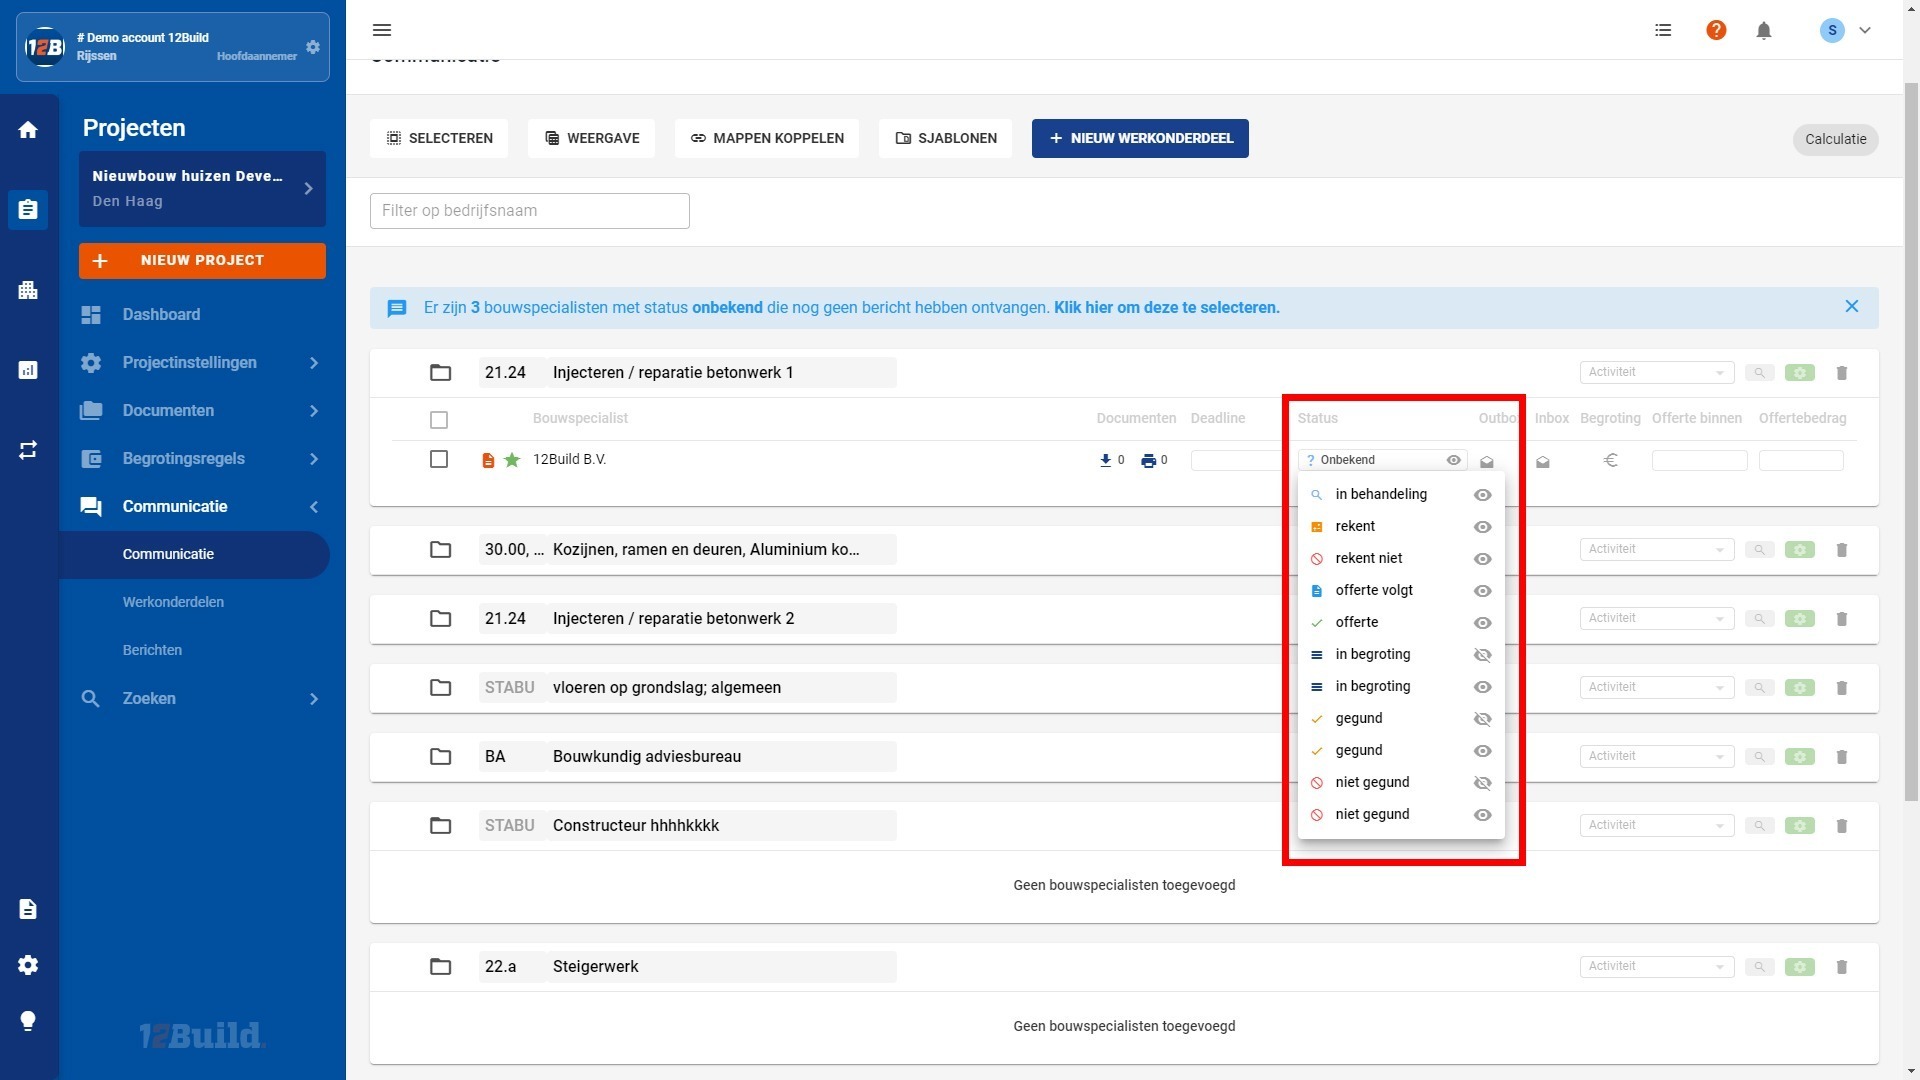Click the green gear button on Steigerwerk row
Image resolution: width=1920 pixels, height=1080 pixels.
(x=1800, y=967)
